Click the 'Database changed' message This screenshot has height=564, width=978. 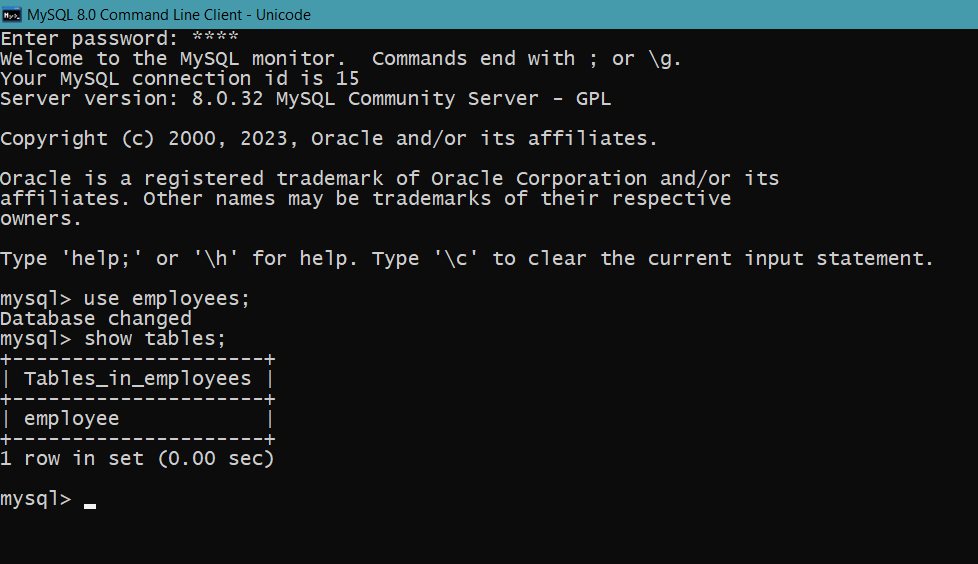pyautogui.click(x=96, y=319)
